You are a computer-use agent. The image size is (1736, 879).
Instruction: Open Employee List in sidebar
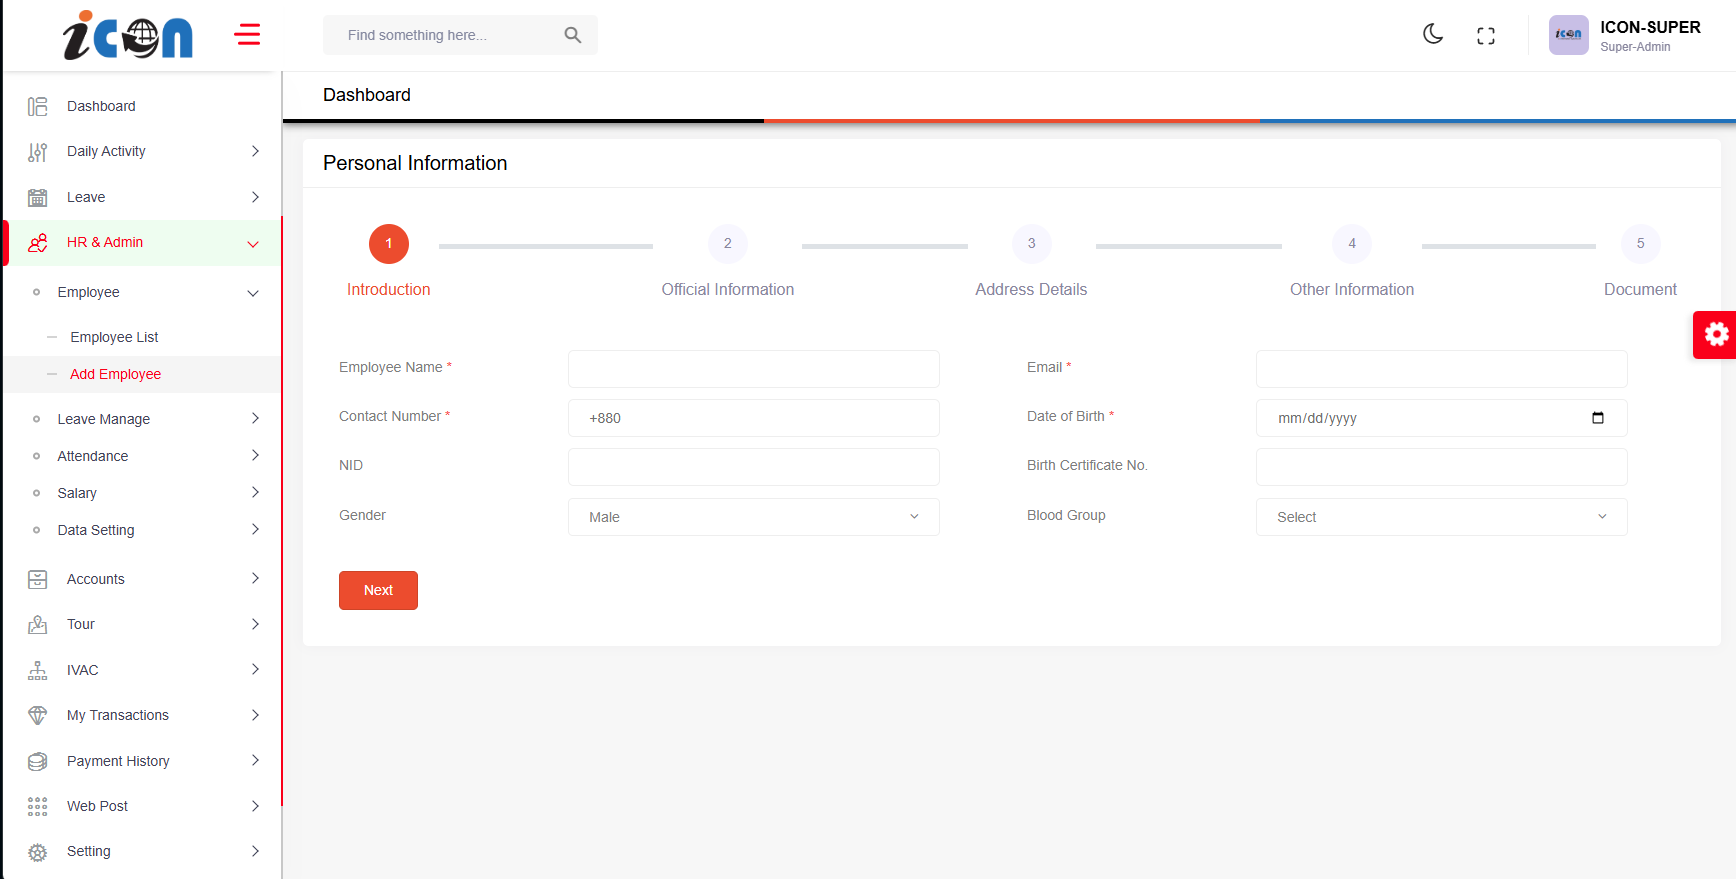pos(114,338)
